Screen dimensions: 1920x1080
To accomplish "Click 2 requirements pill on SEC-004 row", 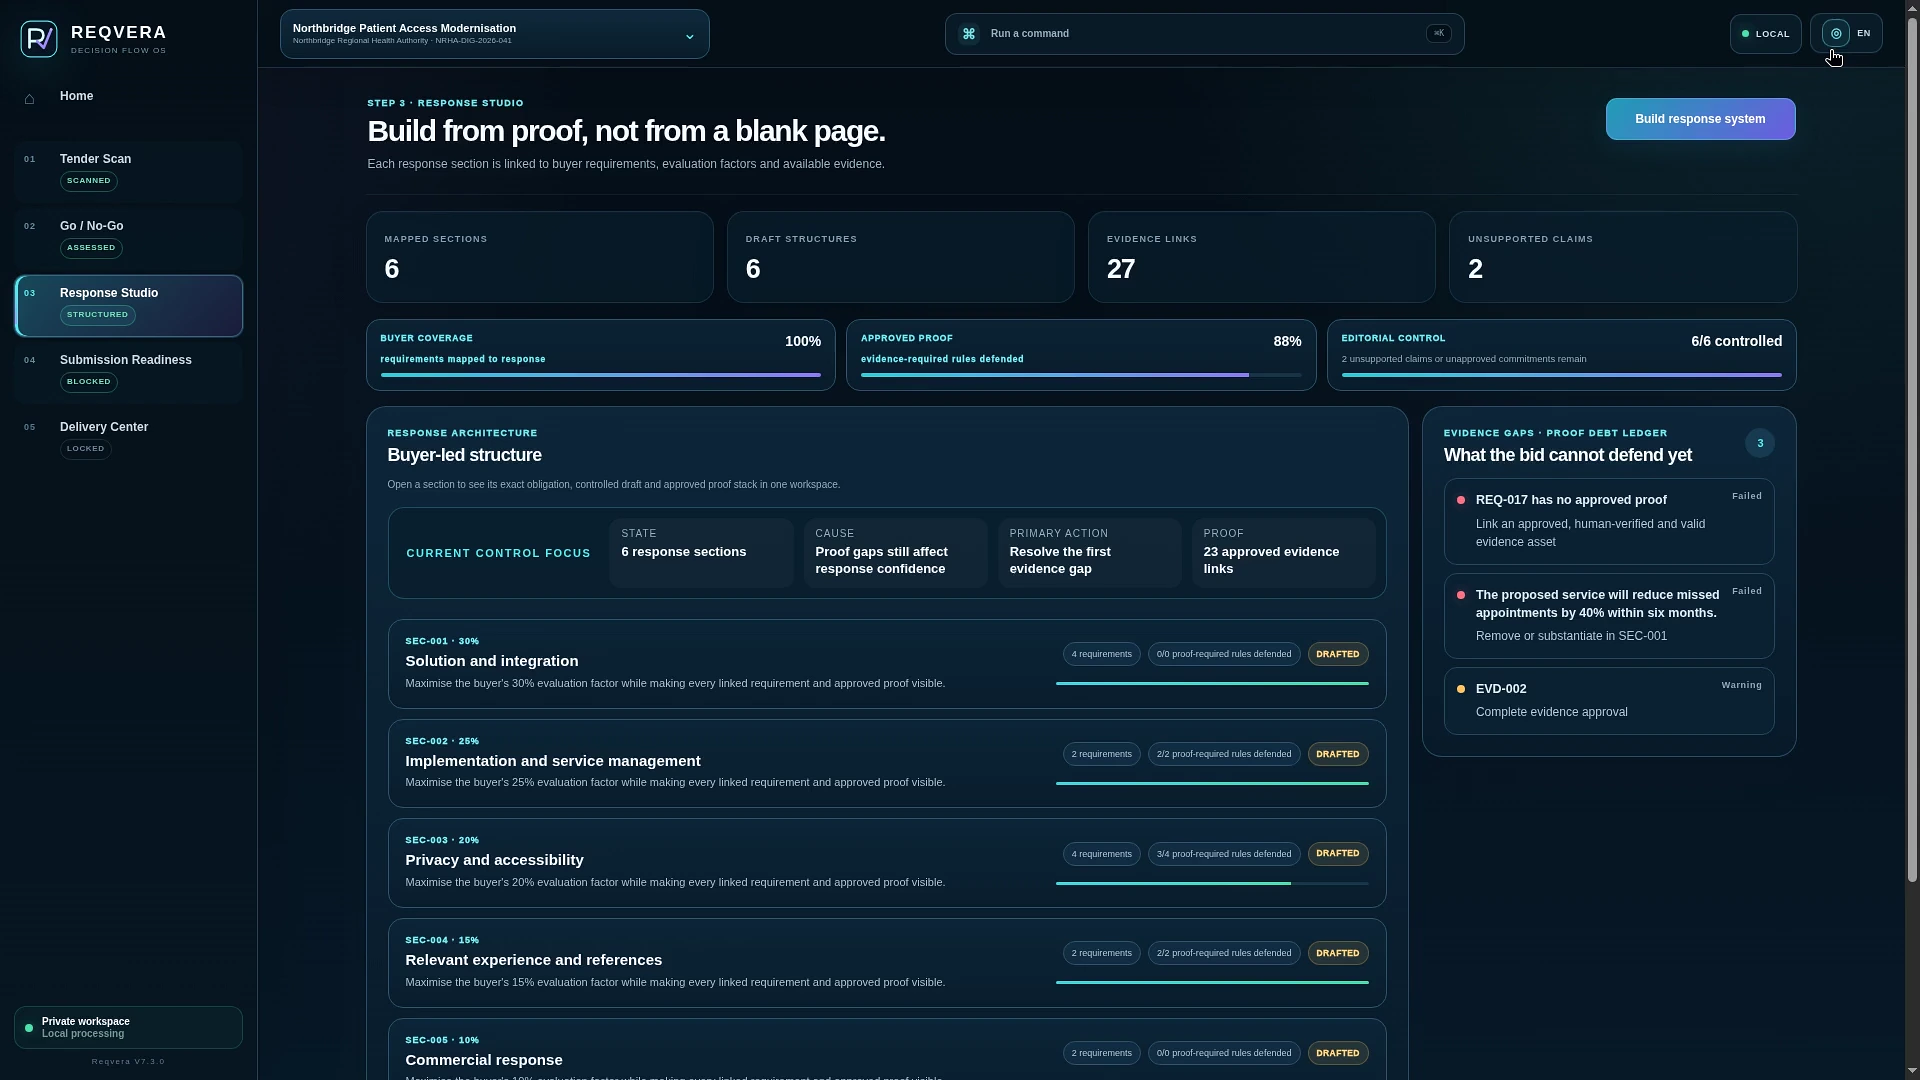I will pos(1102,954).
